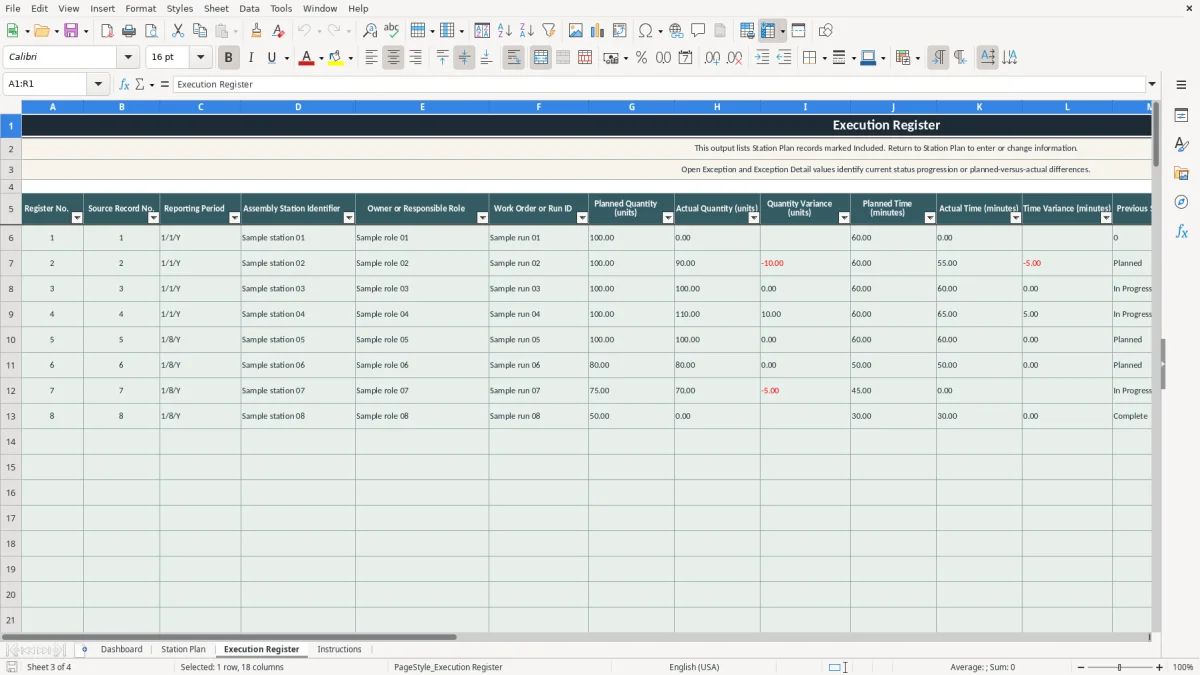Click the Insert Comment icon

point(698,31)
